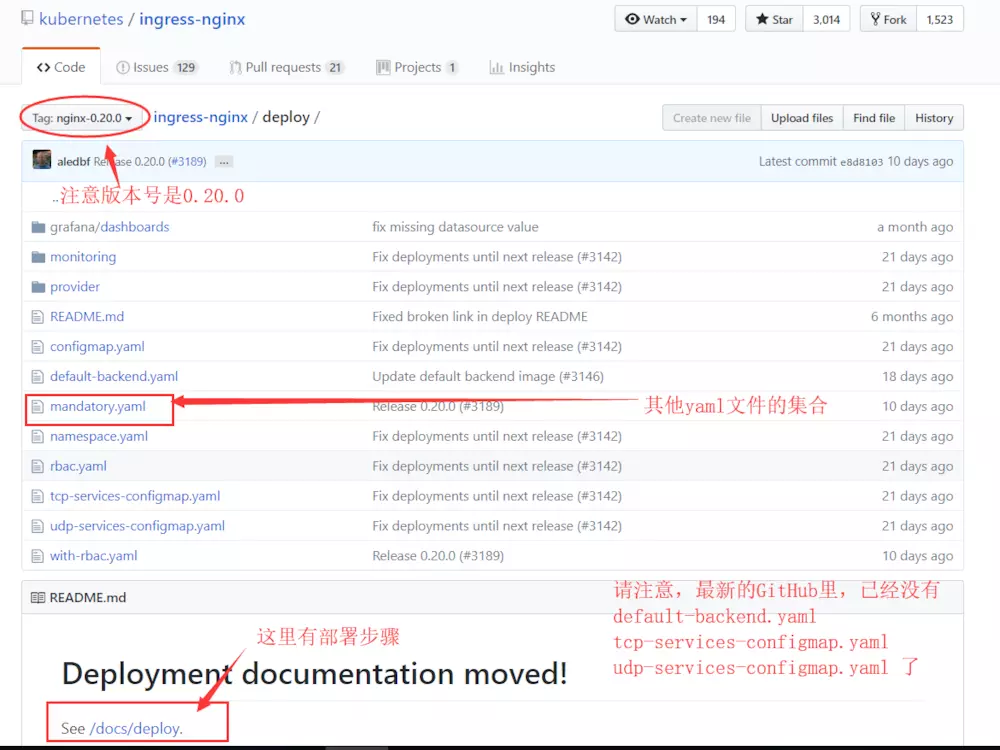Image resolution: width=1000 pixels, height=750 pixels.
Task: View the 1,523 forks count
Action: click(x=939, y=19)
